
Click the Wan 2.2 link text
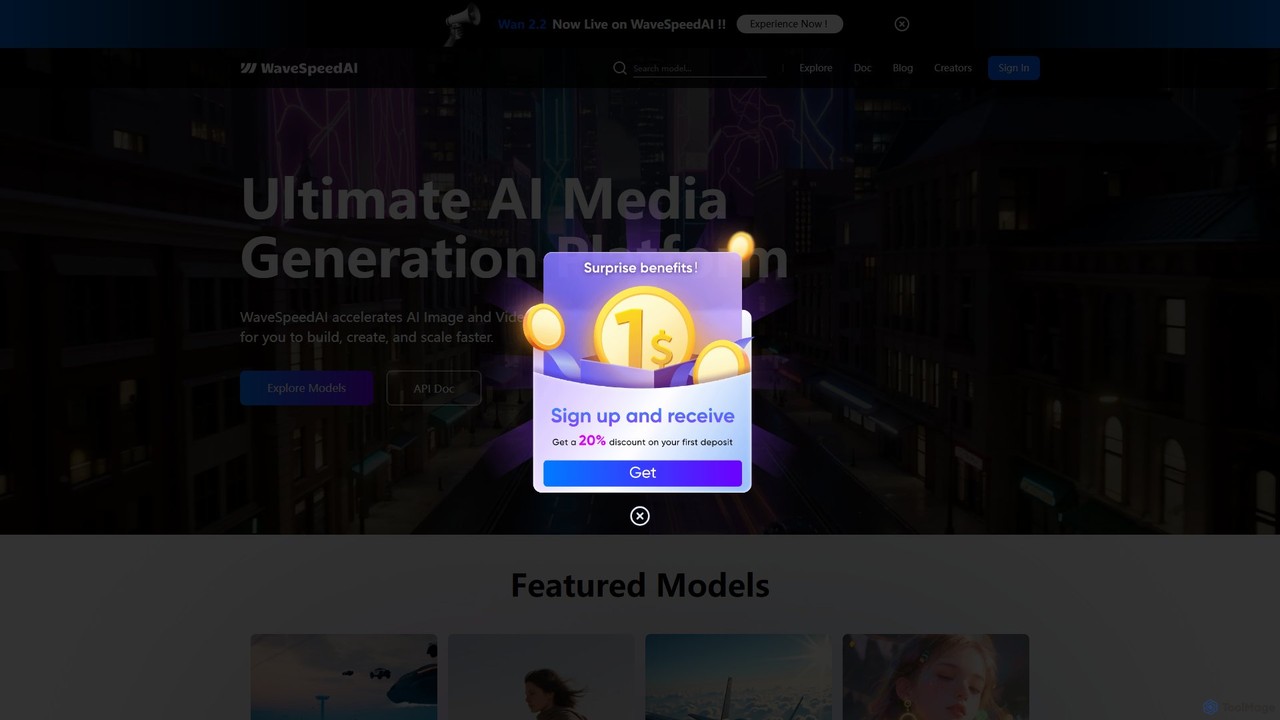click(x=522, y=24)
